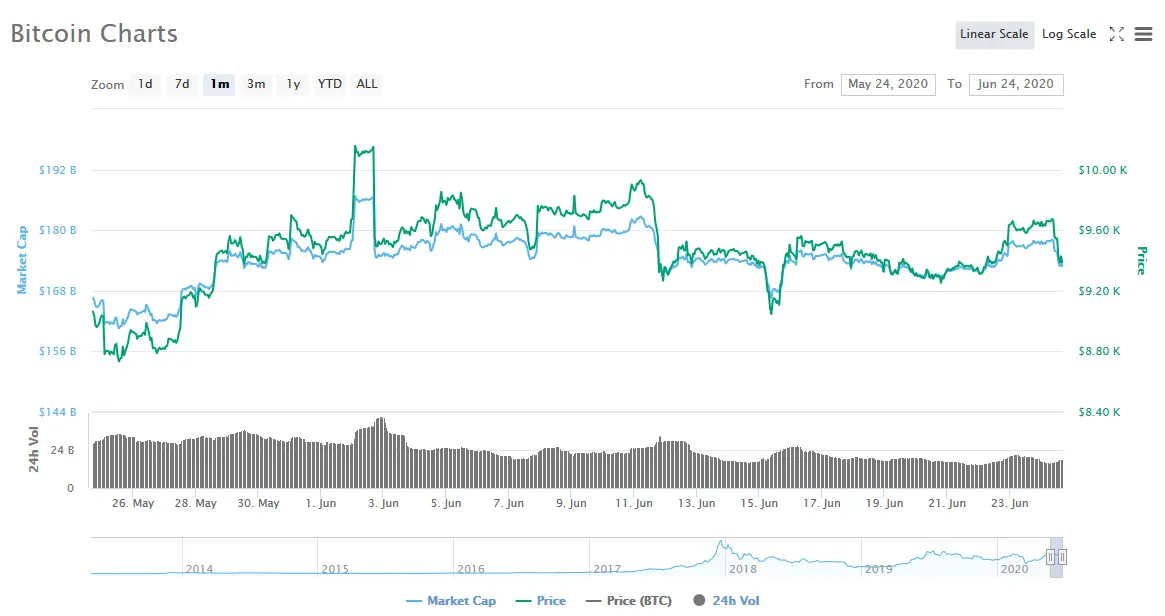1165x616 pixels.
Task: Click the 24 B volume axis label
Action: coord(62,450)
